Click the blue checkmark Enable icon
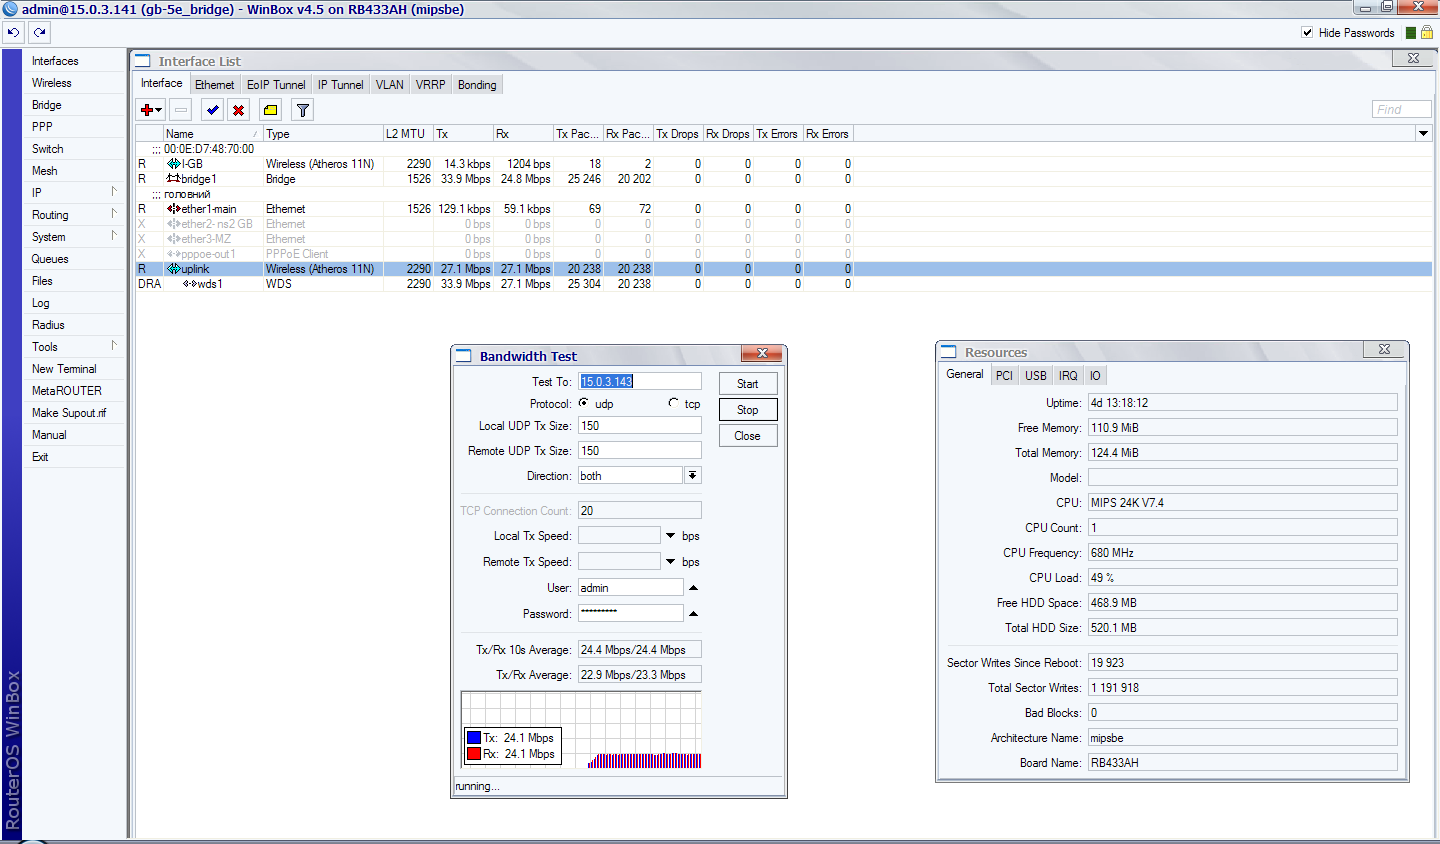Screen dimensions: 1440x844 [212, 110]
